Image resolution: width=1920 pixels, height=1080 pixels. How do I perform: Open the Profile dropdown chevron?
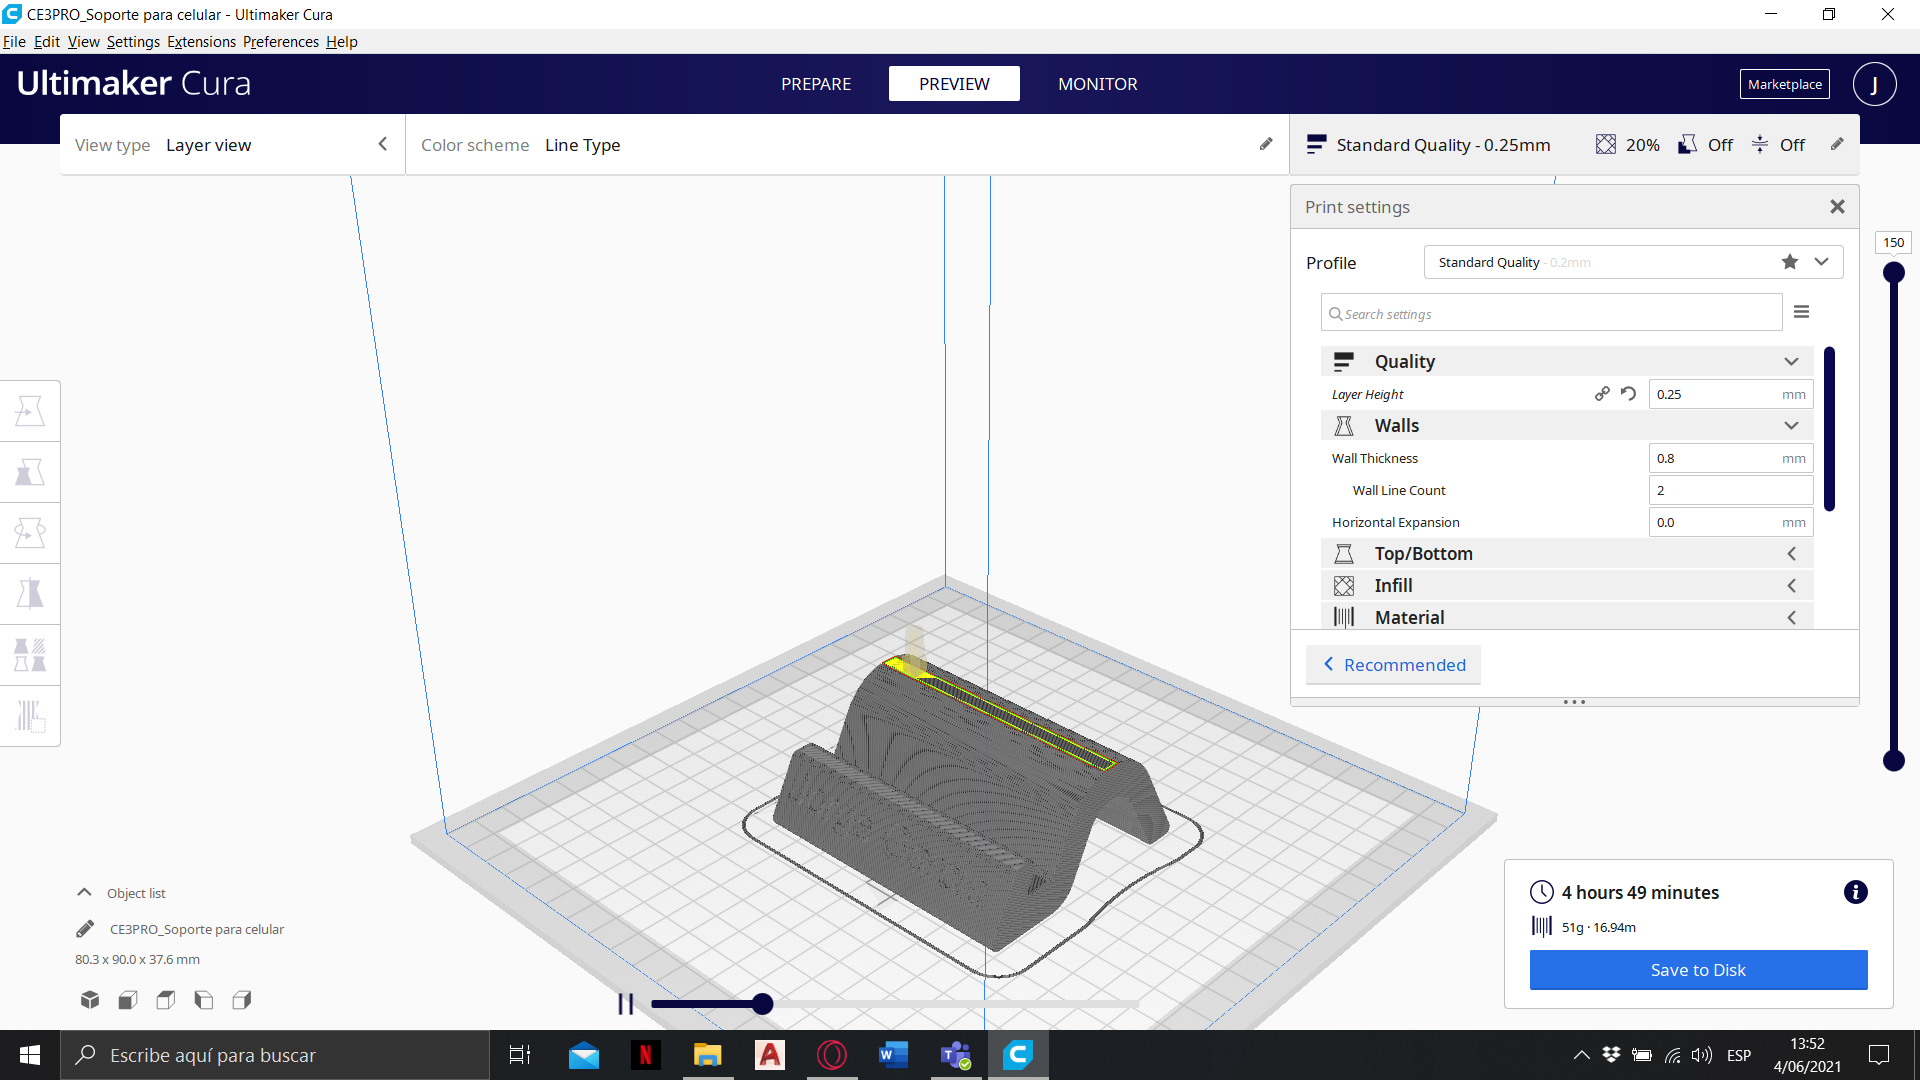pyautogui.click(x=1822, y=262)
